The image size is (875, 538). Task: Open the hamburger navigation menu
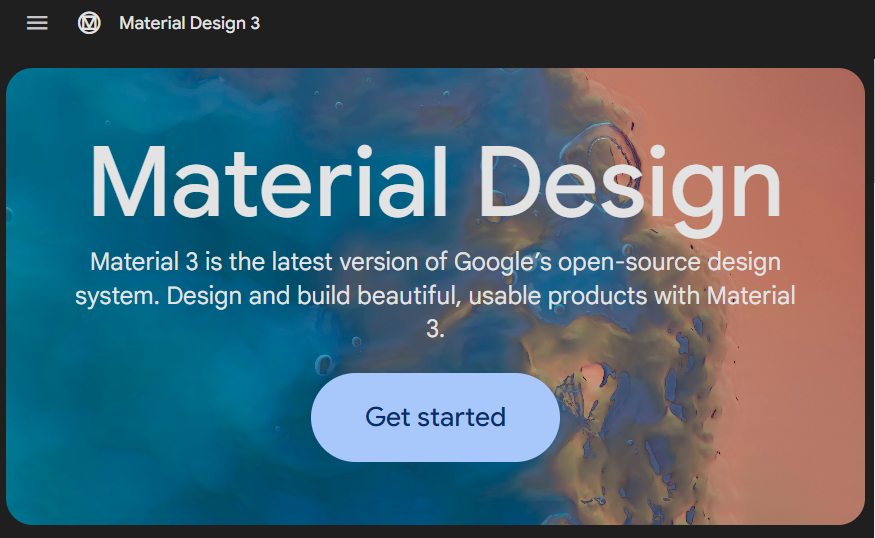click(x=37, y=23)
